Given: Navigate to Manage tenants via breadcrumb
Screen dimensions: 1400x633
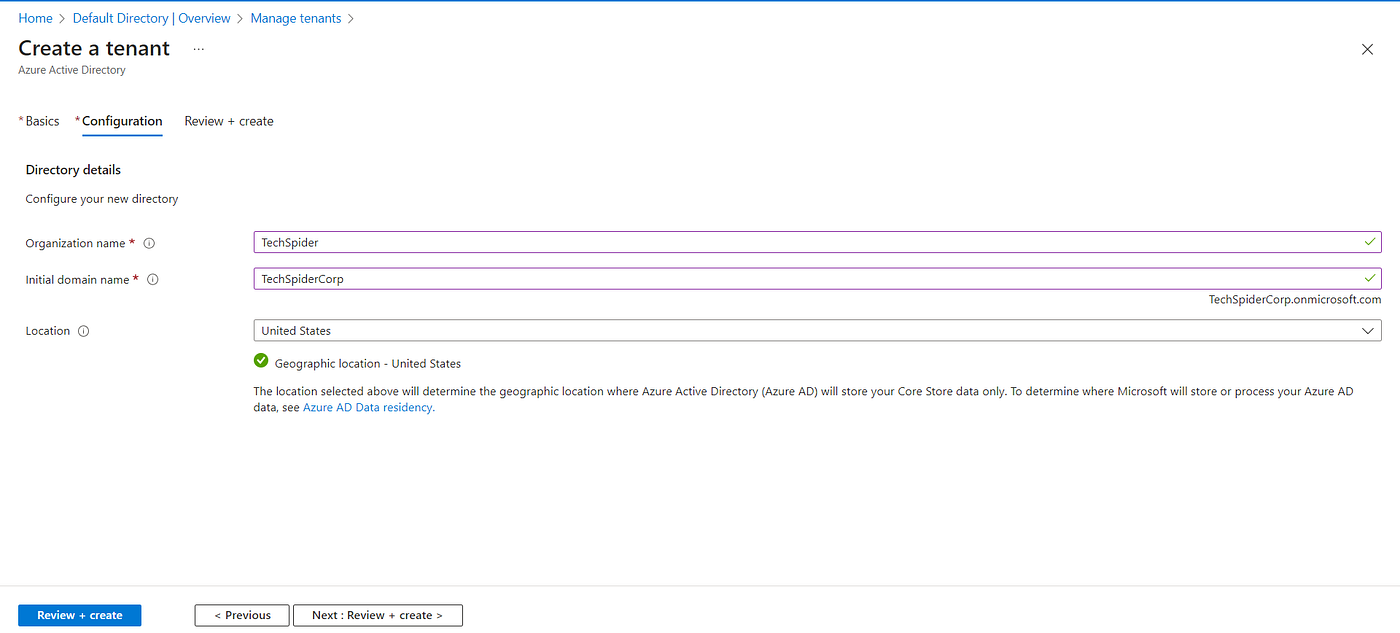Looking at the screenshot, I should pos(295,17).
